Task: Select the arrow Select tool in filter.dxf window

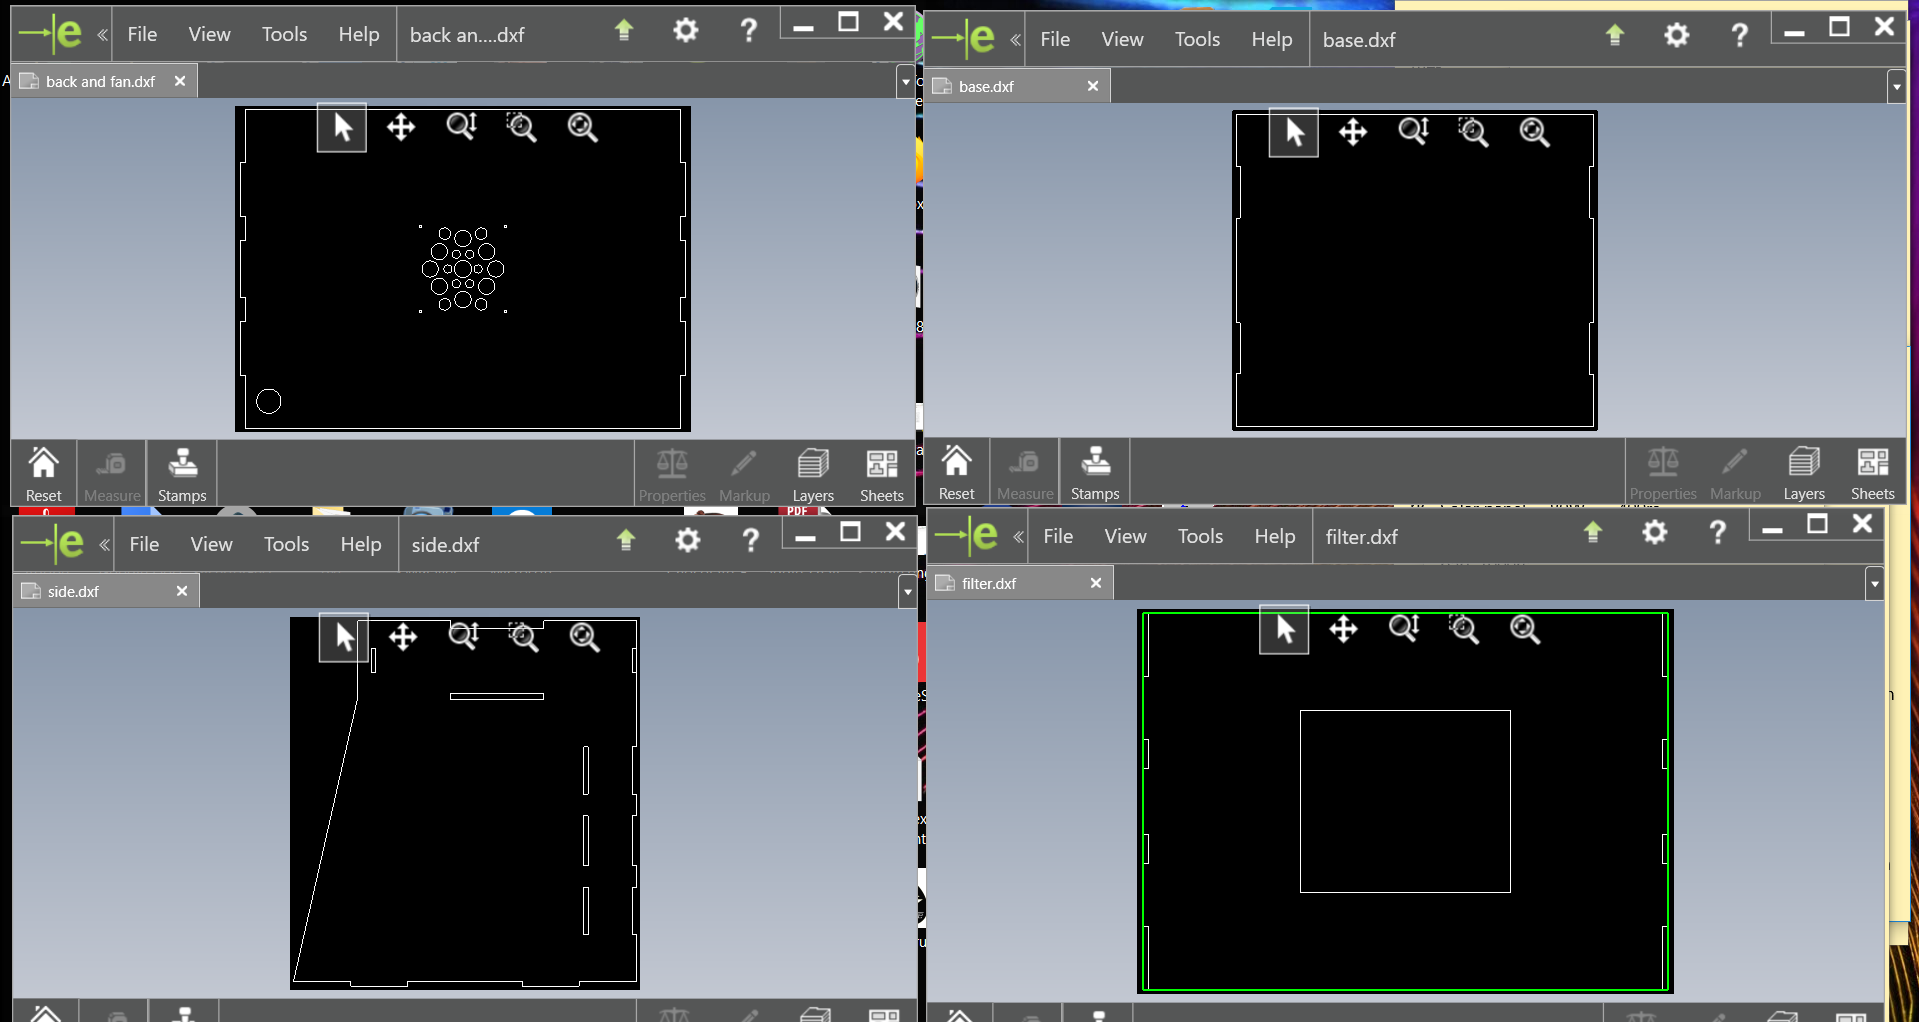Action: point(1284,629)
